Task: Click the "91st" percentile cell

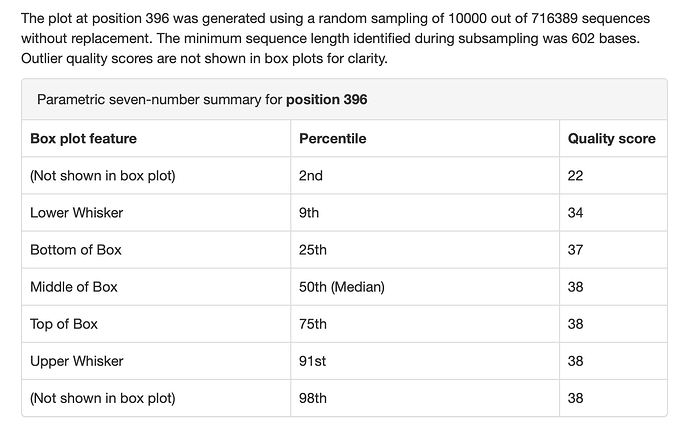Action: pos(312,361)
